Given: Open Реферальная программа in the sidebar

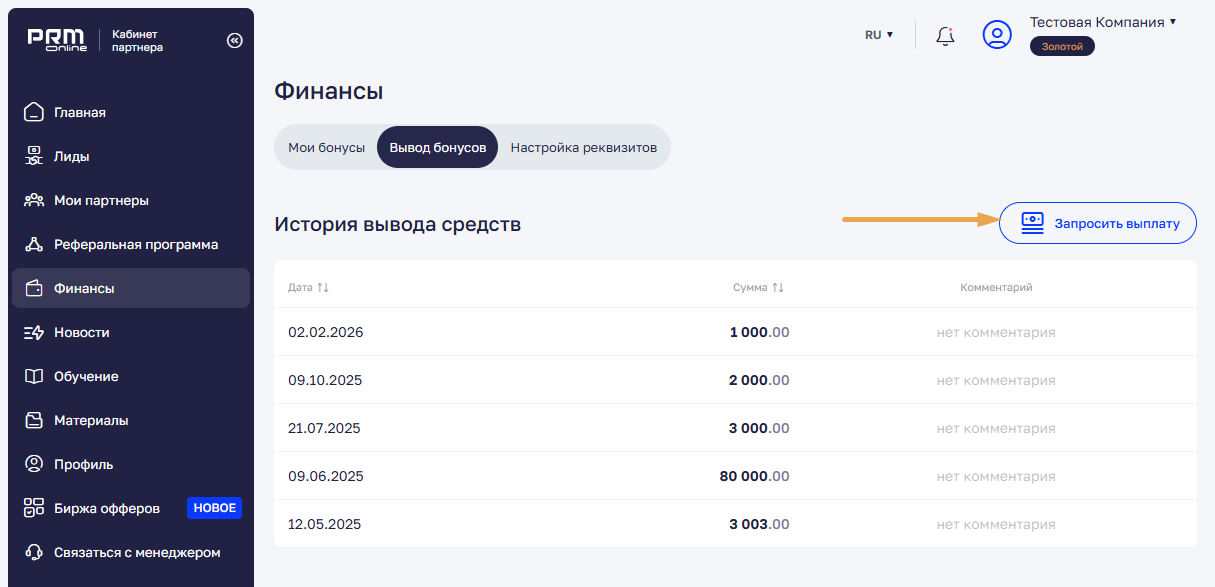Looking at the screenshot, I should pyautogui.click(x=135, y=244).
